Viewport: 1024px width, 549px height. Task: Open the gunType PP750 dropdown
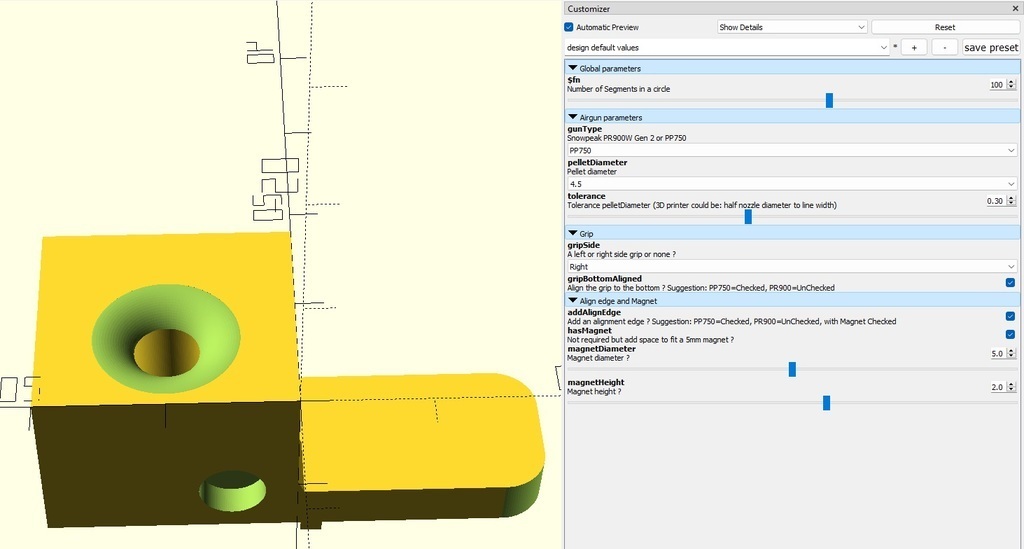coord(792,150)
